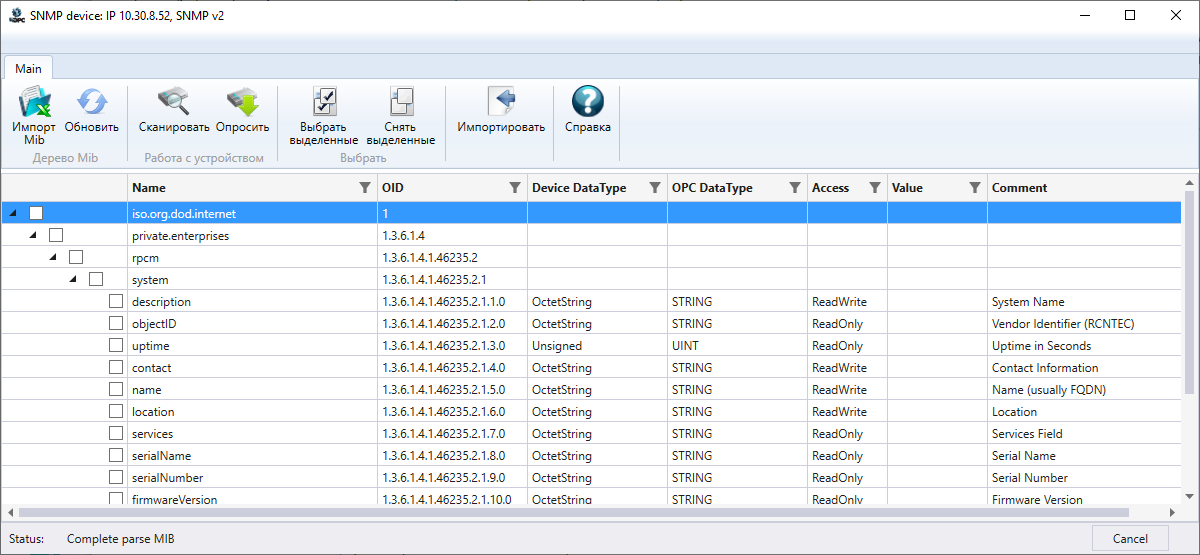Screen dimensions: 1200x555
Task: Switch to the Main ribbon tab
Action: click(28, 68)
